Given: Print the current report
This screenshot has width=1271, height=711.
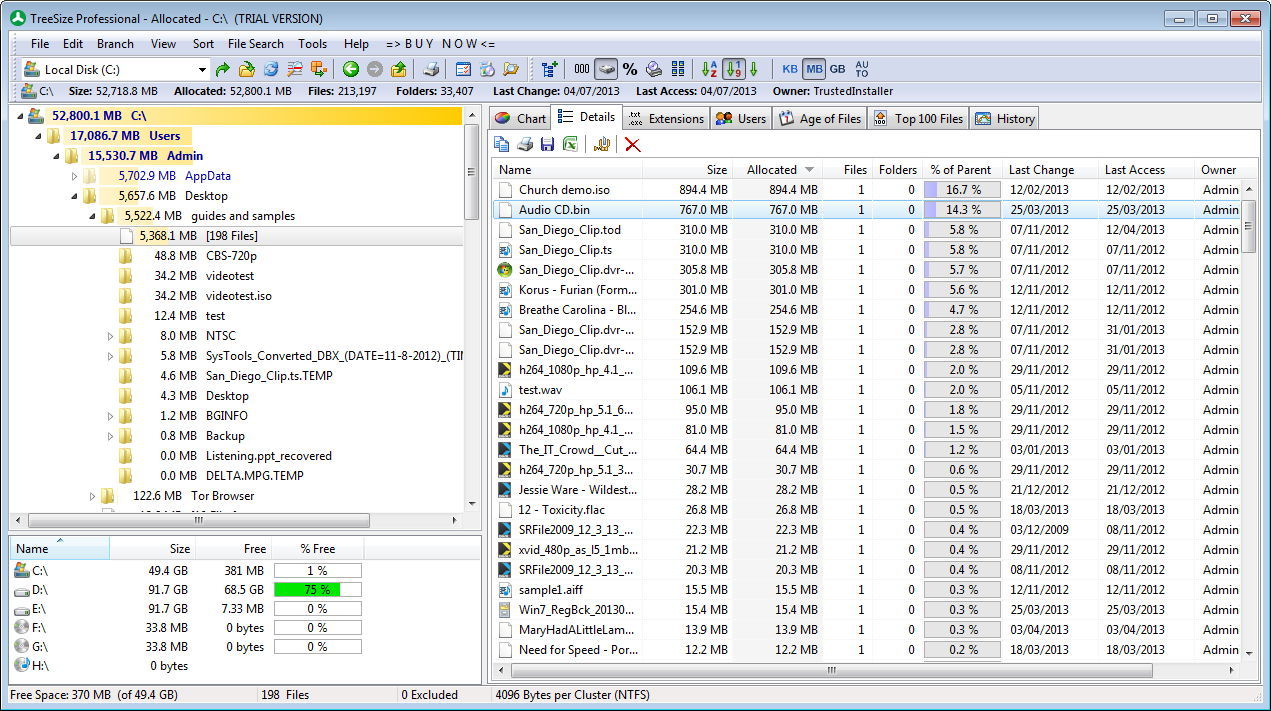Looking at the screenshot, I should 524,143.
